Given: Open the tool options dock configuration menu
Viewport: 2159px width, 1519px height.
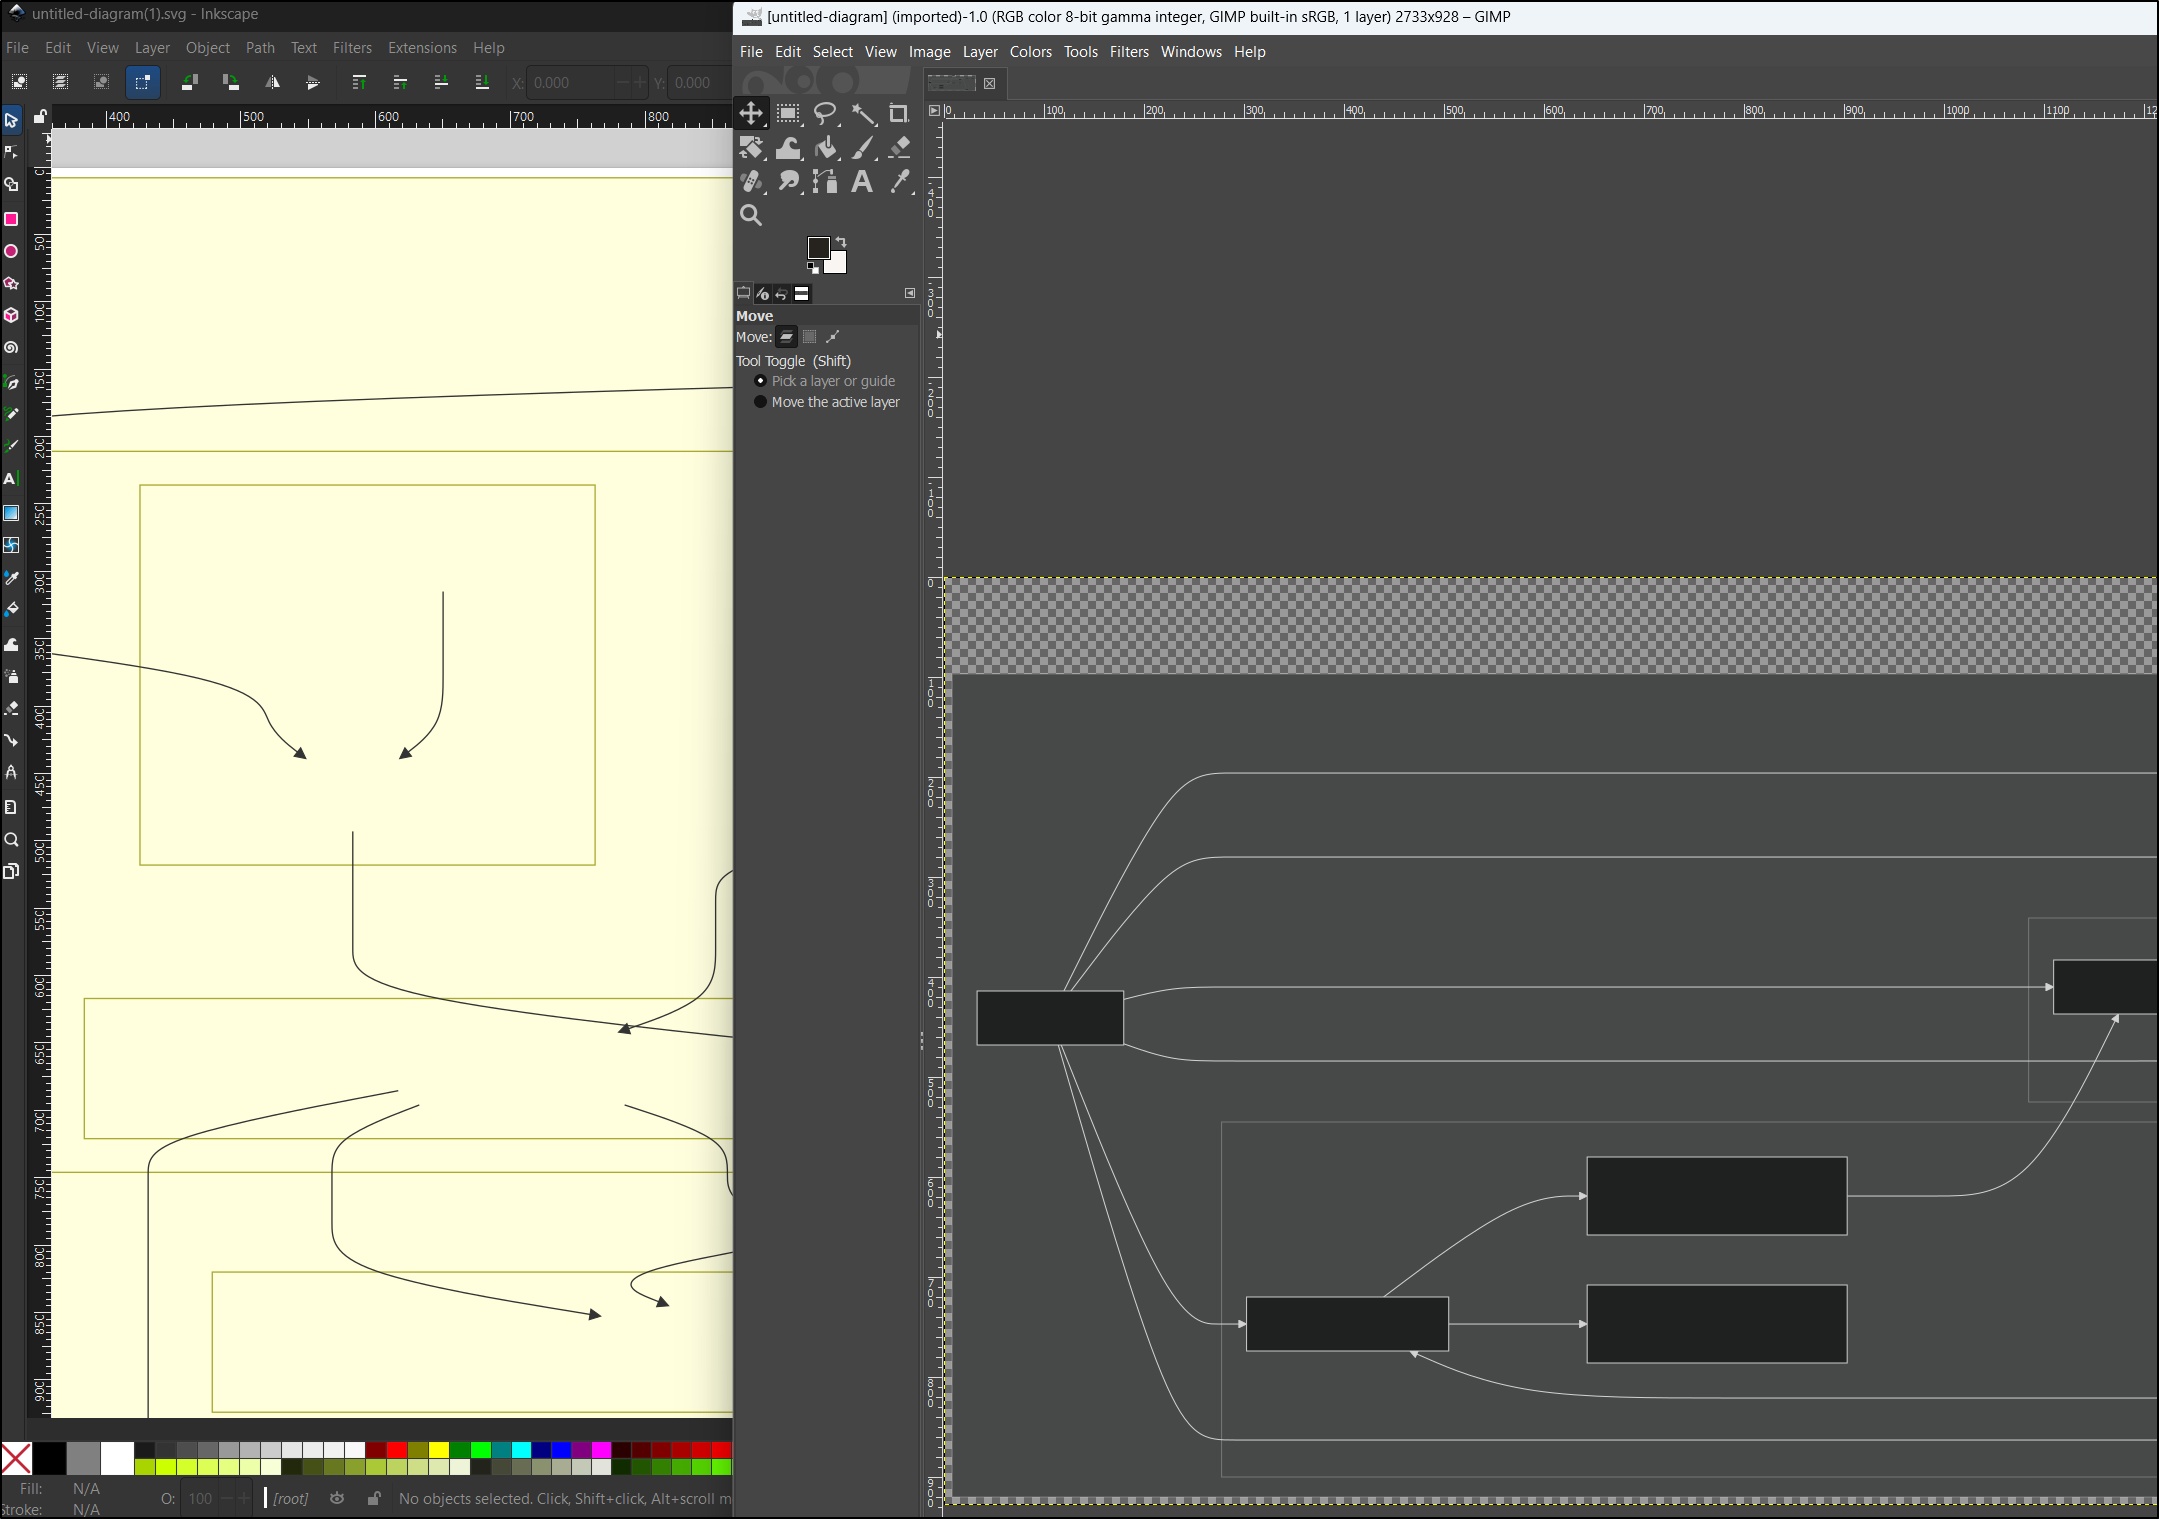Looking at the screenshot, I should [910, 293].
